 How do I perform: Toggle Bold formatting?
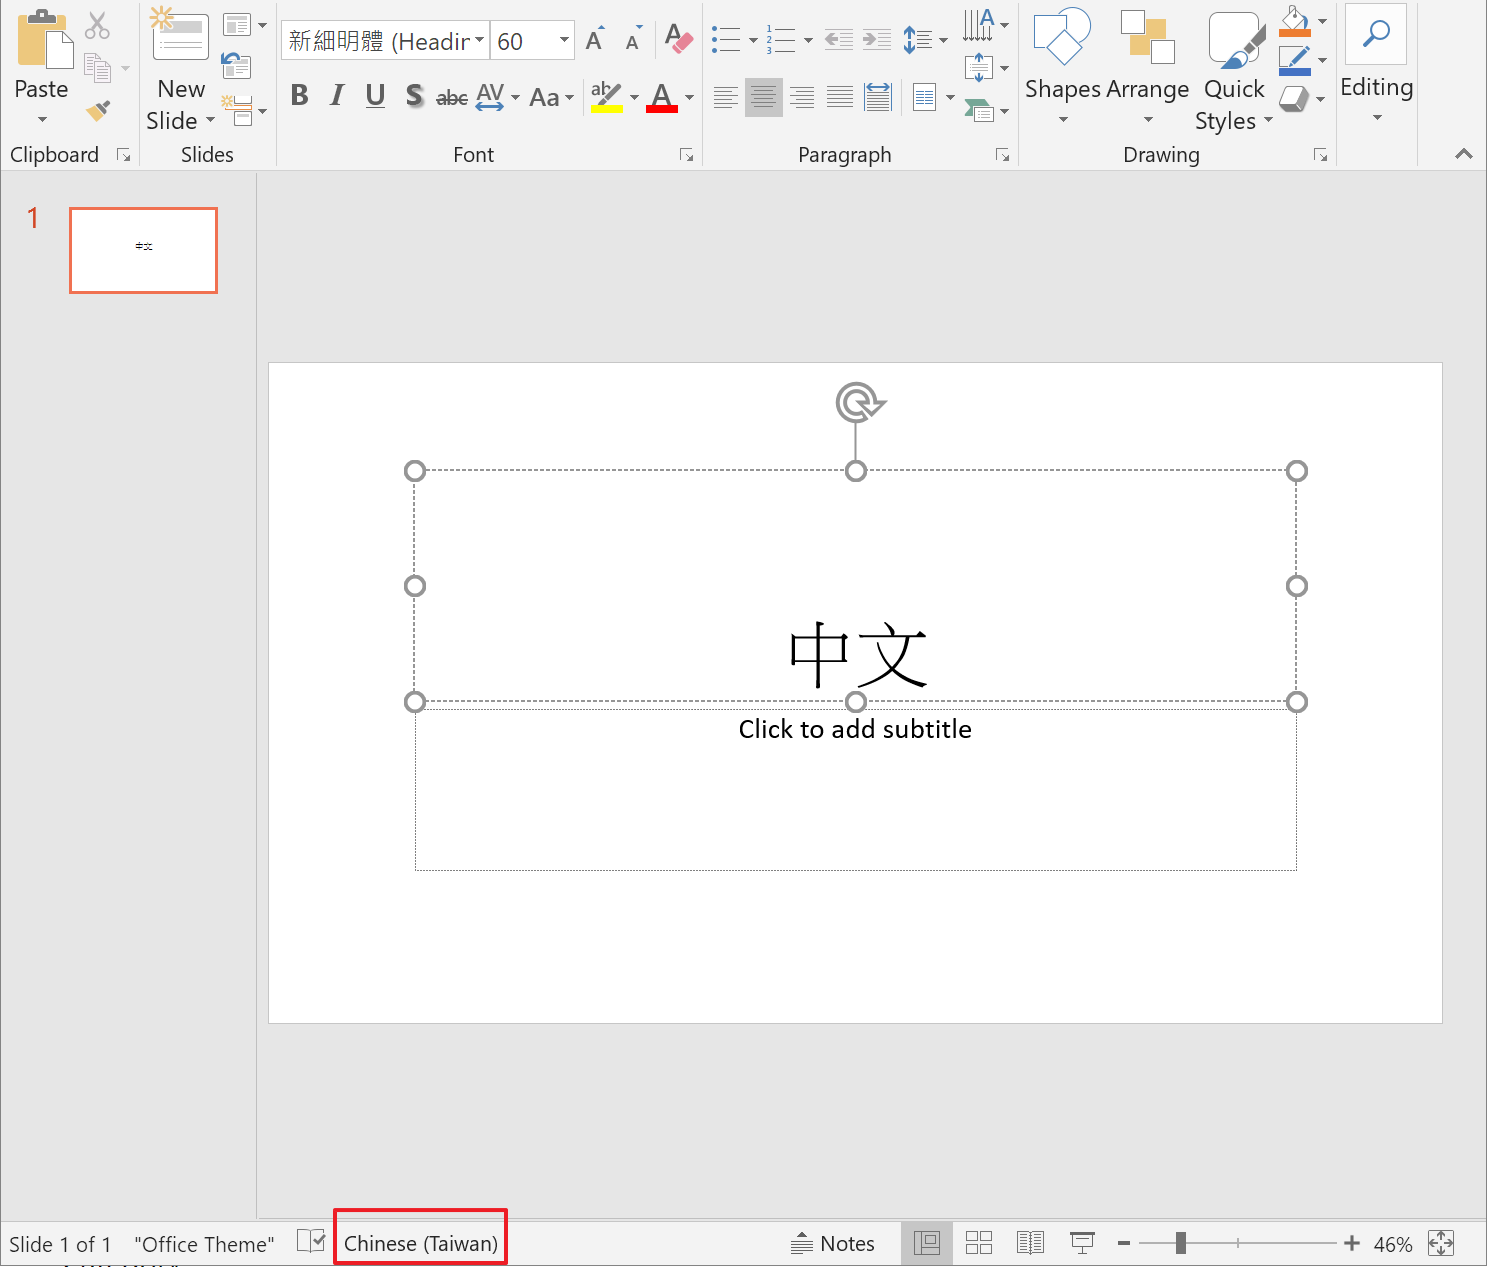299,96
